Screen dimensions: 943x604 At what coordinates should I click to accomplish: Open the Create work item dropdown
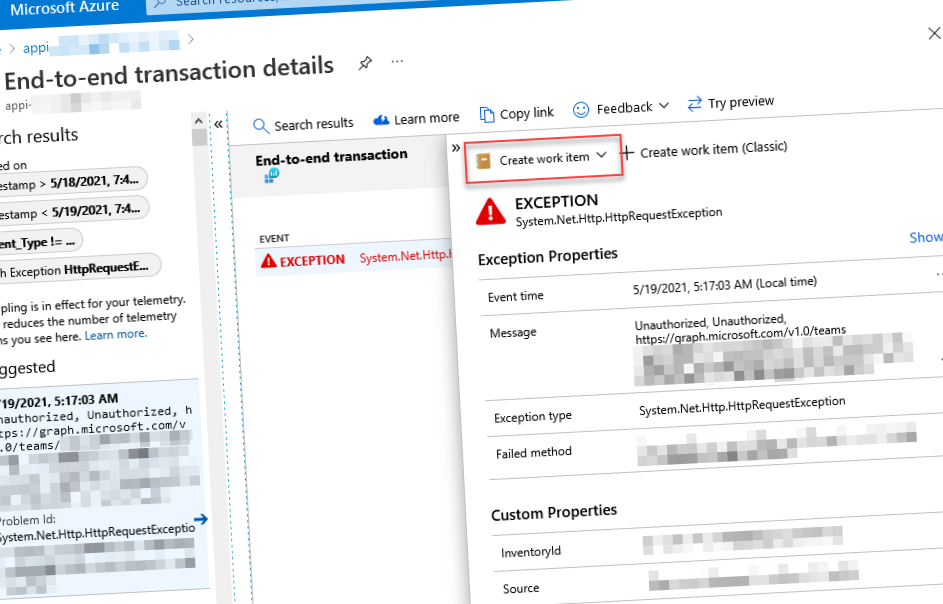coord(543,155)
